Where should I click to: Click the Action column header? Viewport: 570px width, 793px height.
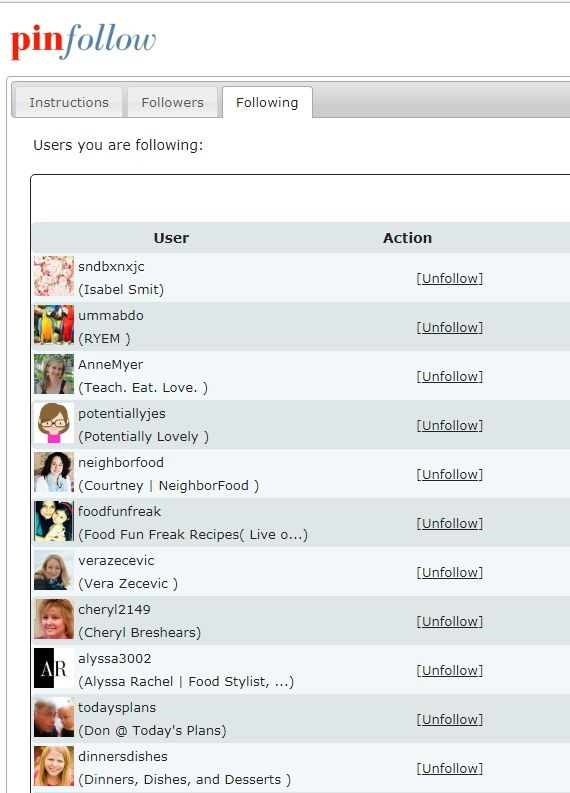pos(408,238)
